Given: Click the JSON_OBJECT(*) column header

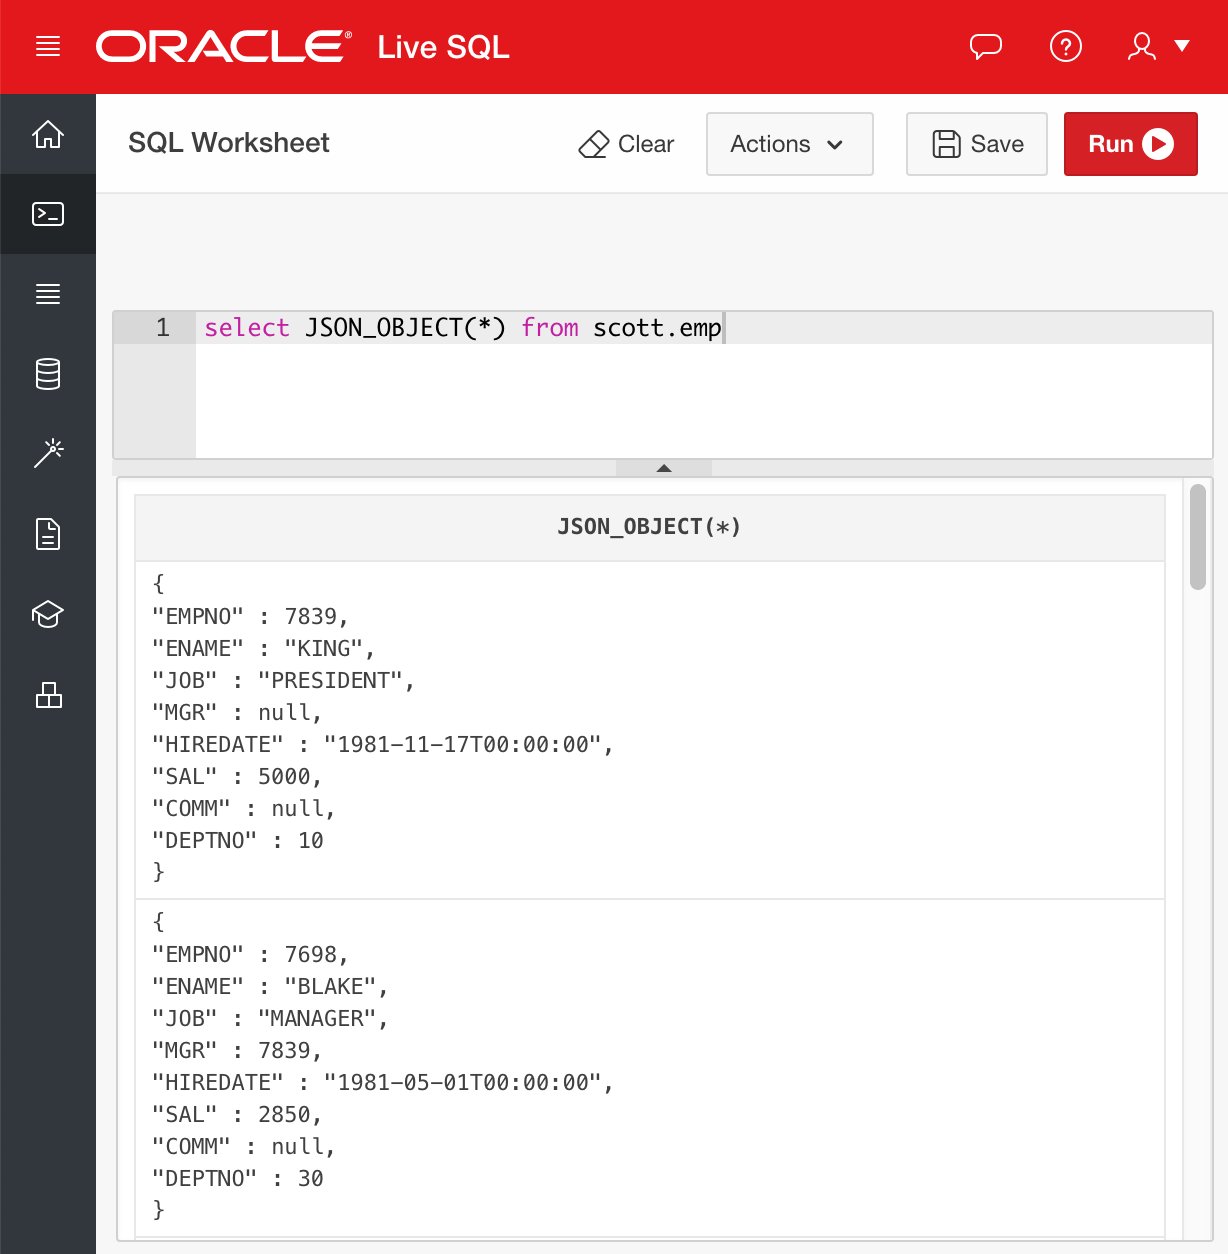Looking at the screenshot, I should (x=650, y=527).
